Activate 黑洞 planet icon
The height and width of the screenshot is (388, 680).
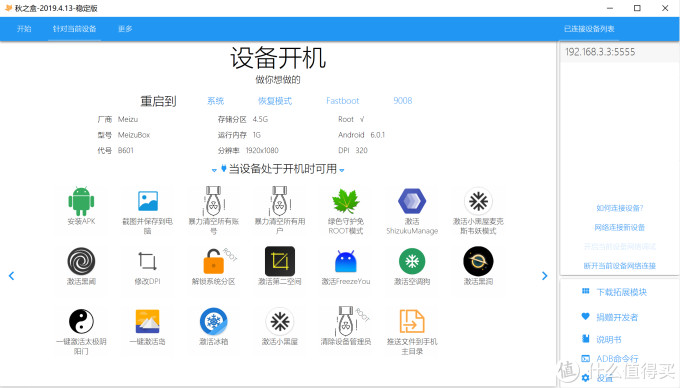(478, 261)
